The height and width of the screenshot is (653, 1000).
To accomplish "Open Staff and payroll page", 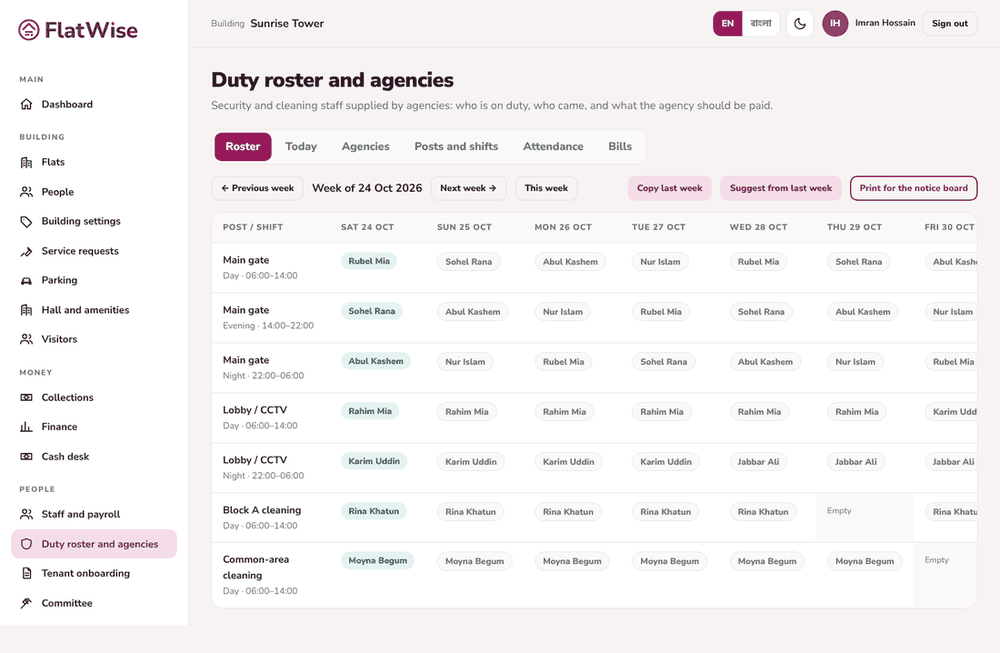I will click(x=94, y=514).
